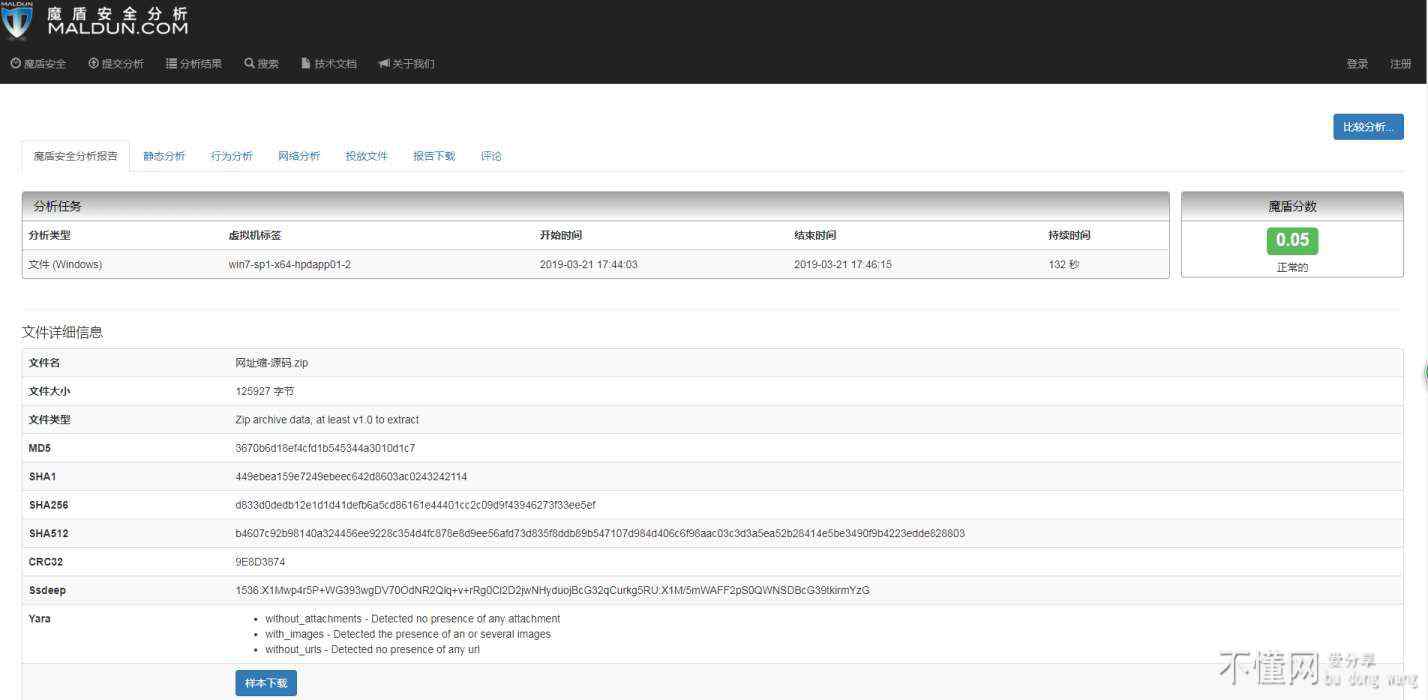The image size is (1428, 700).
Task: Click the 注册 link
Action: pyautogui.click(x=1400, y=64)
